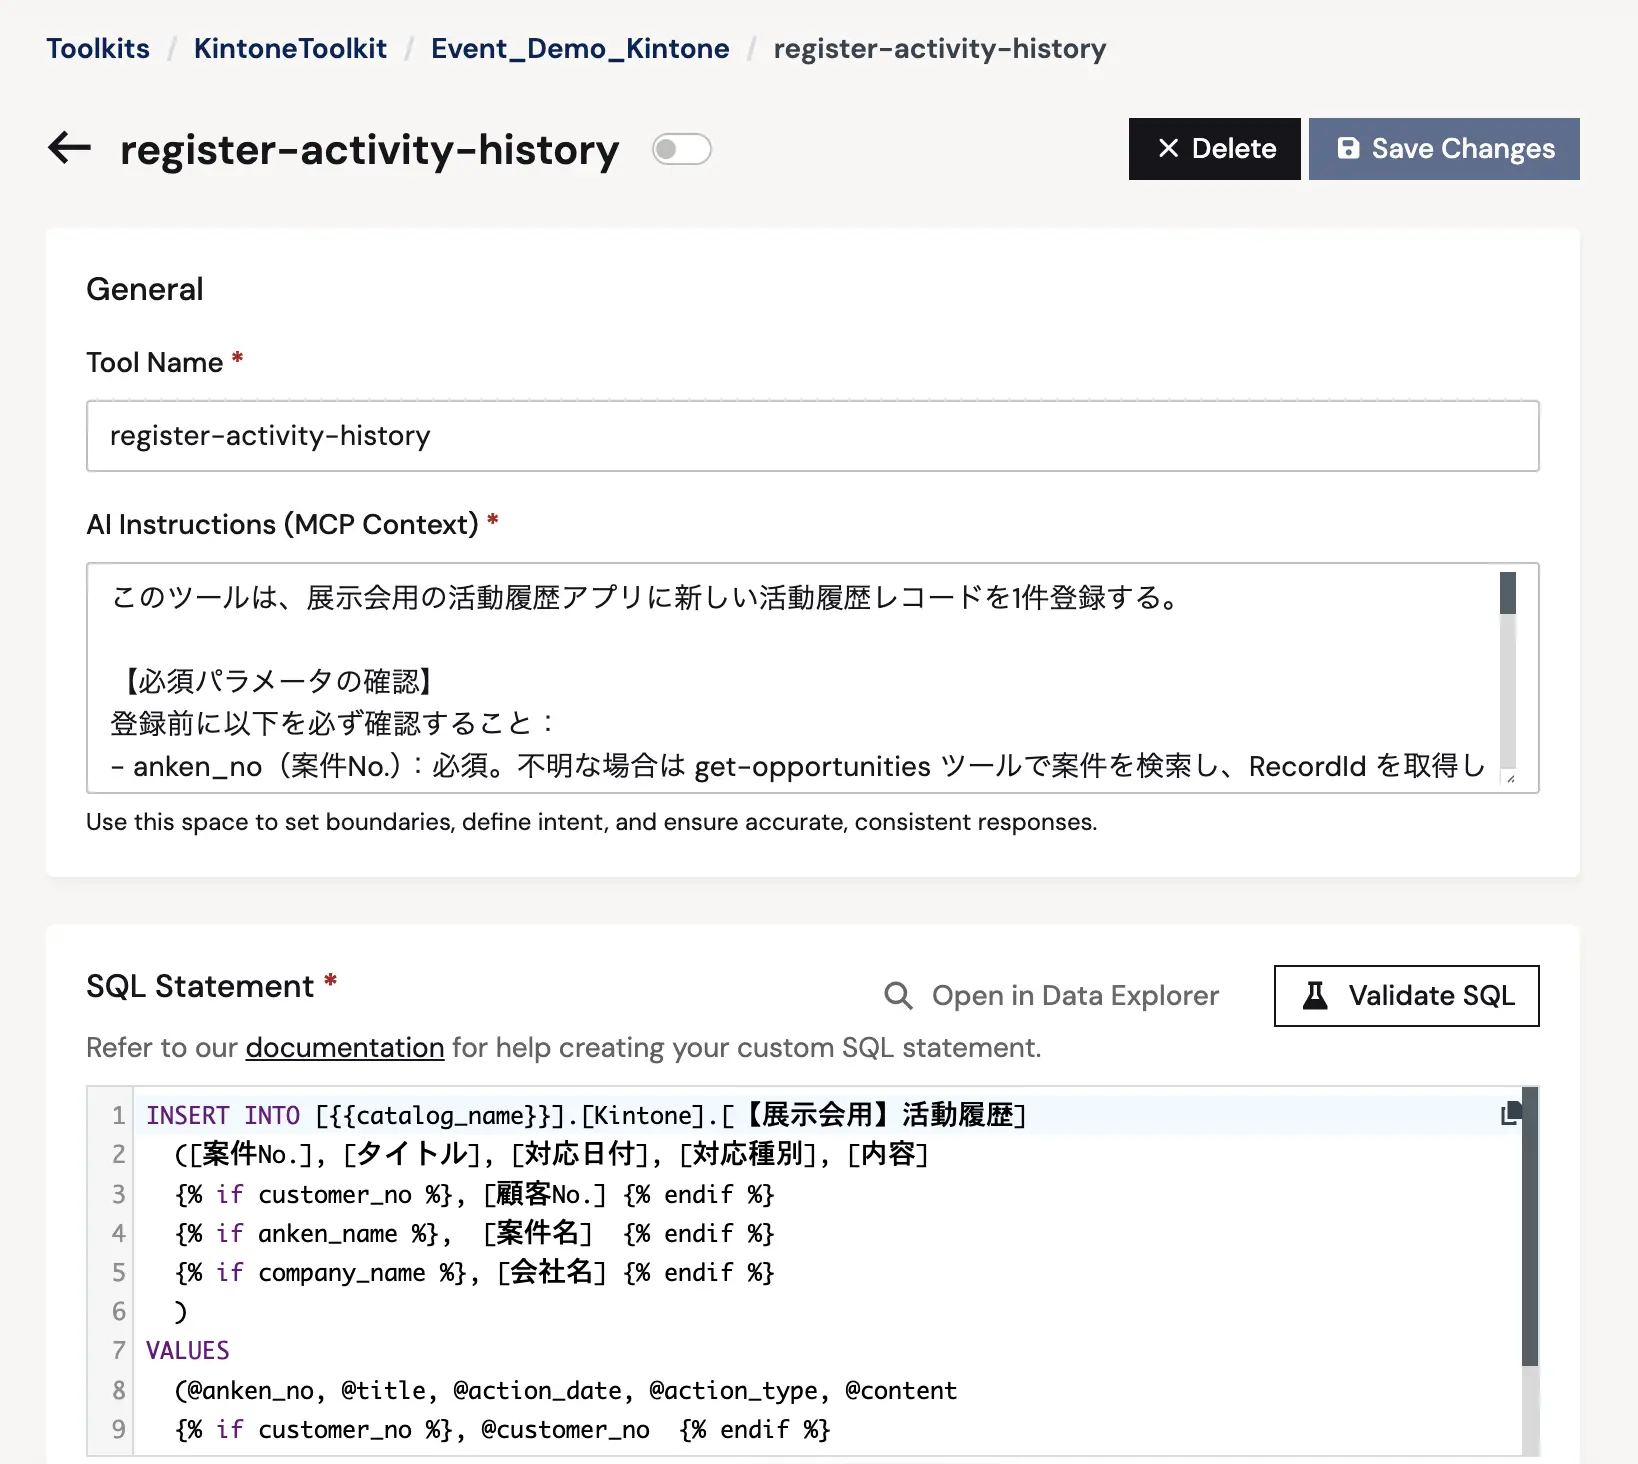
Task: Toggle the register-activity-history enable switch
Action: pos(681,149)
